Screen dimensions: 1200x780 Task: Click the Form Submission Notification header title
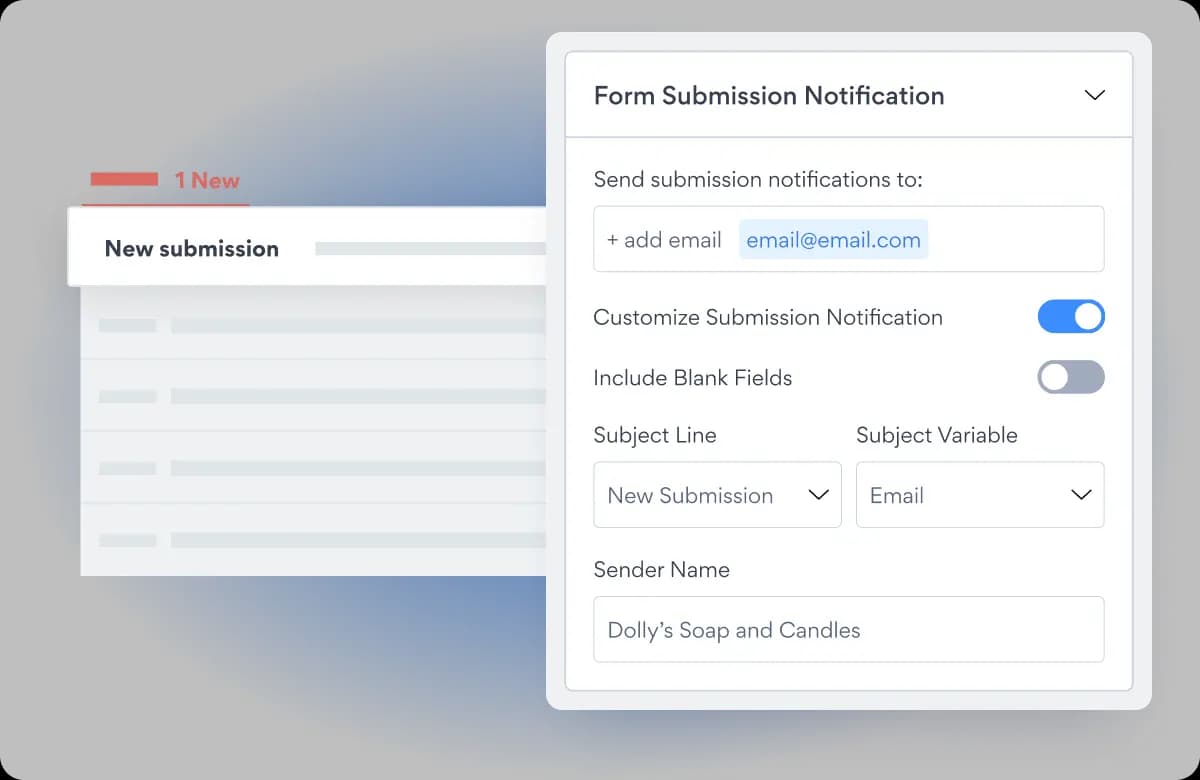pos(769,95)
